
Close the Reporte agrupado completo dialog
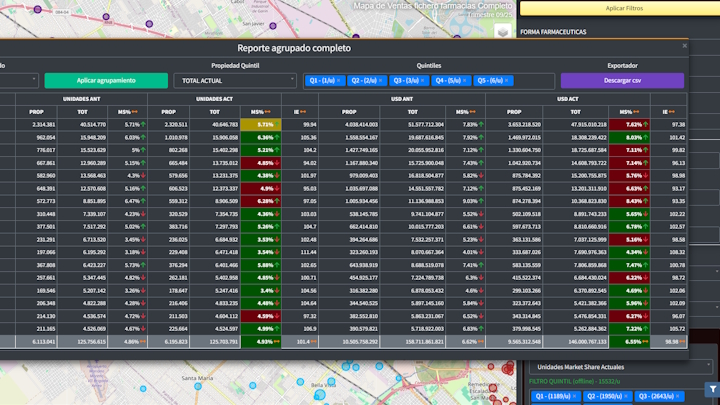[685, 46]
